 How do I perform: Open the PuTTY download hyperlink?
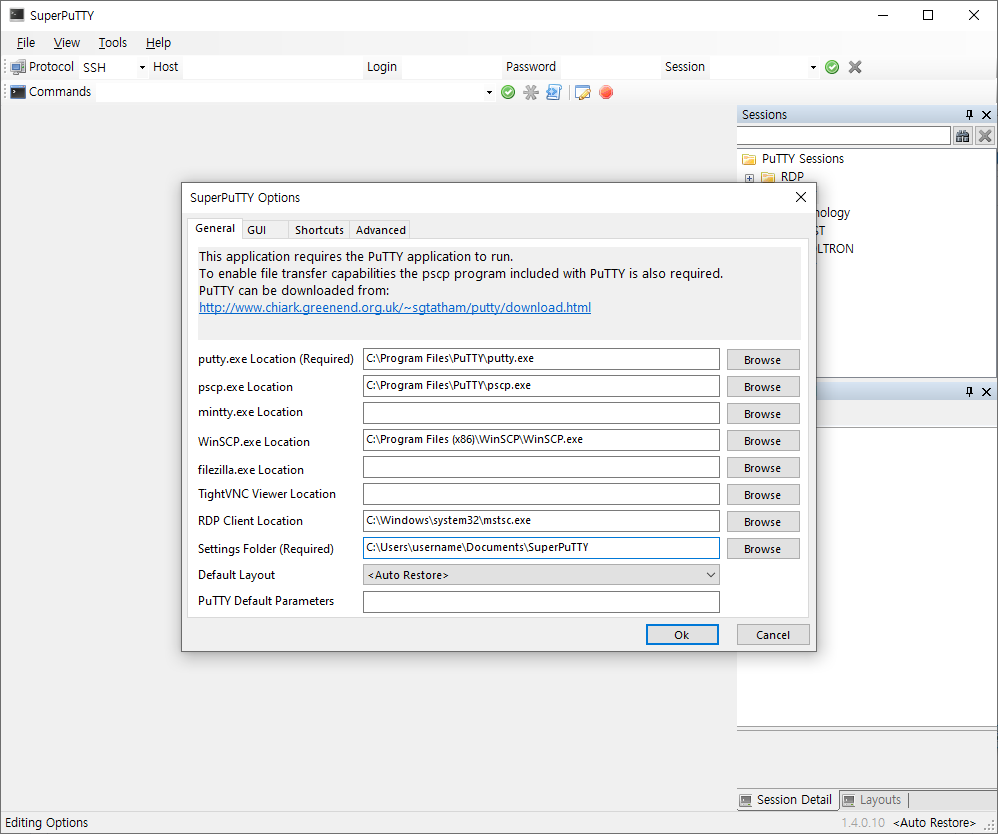[395, 307]
